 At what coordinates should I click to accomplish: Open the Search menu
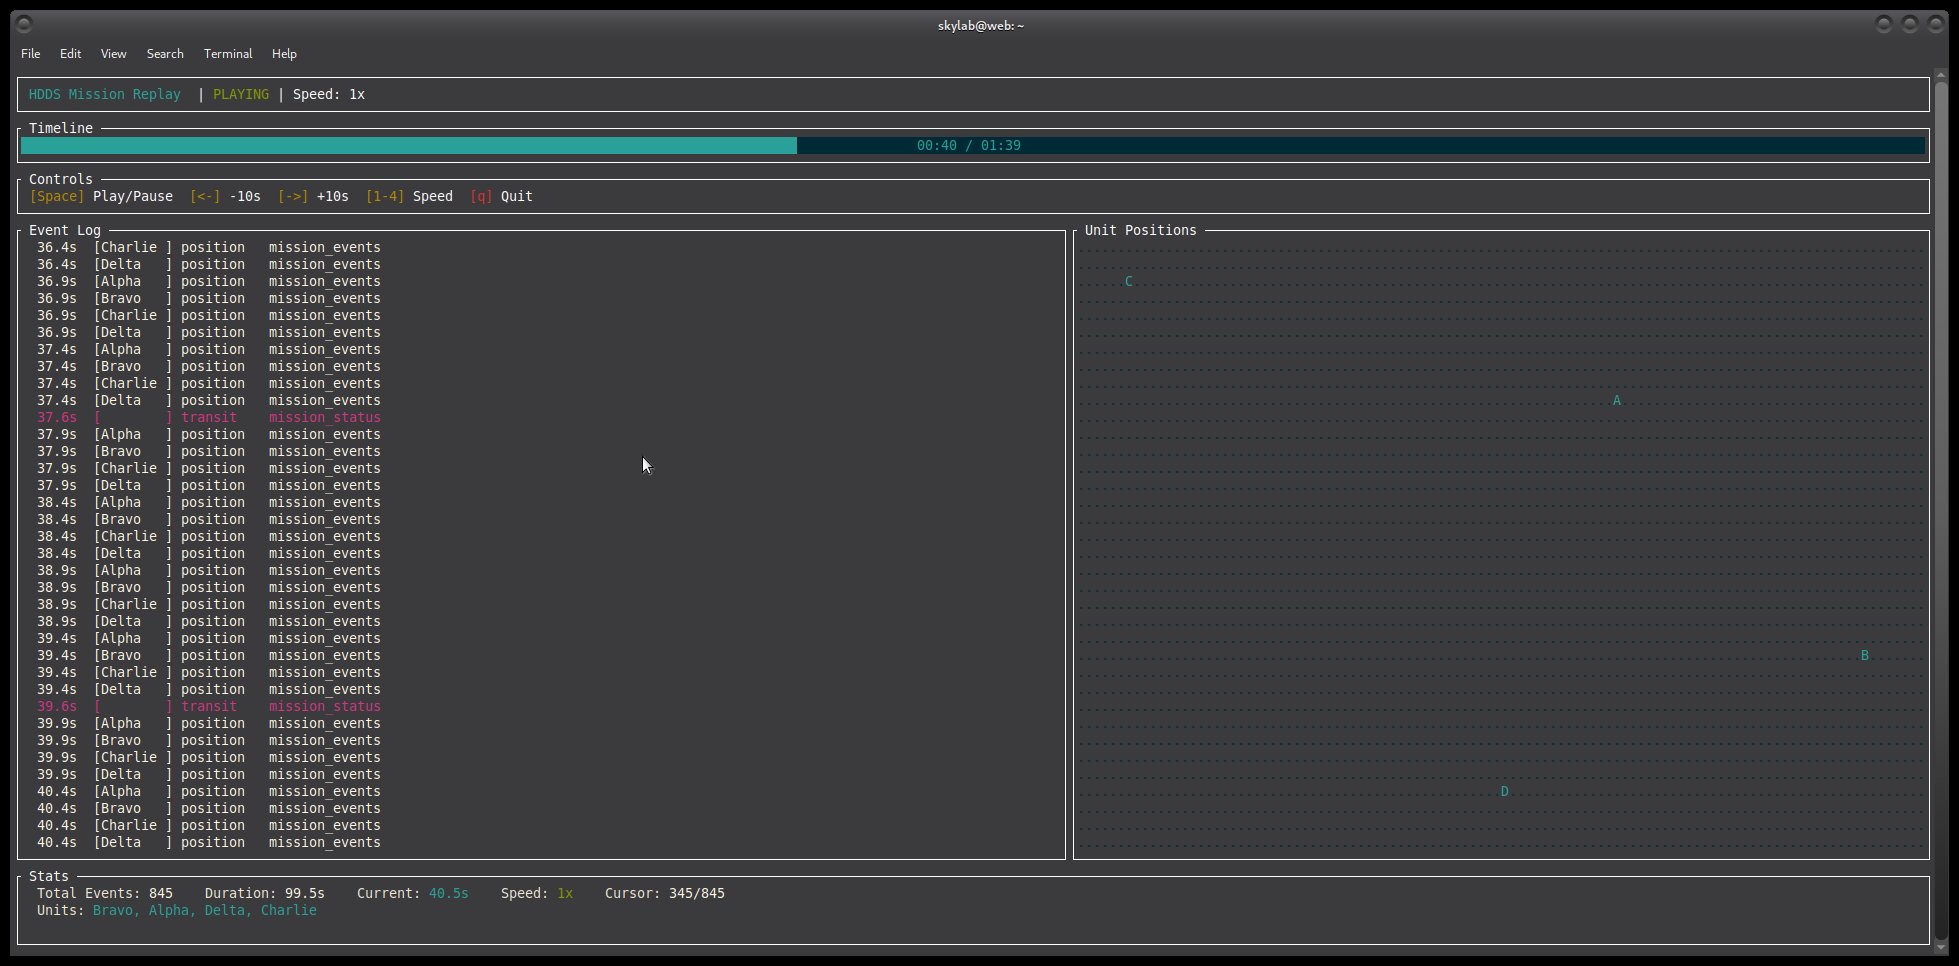[165, 53]
